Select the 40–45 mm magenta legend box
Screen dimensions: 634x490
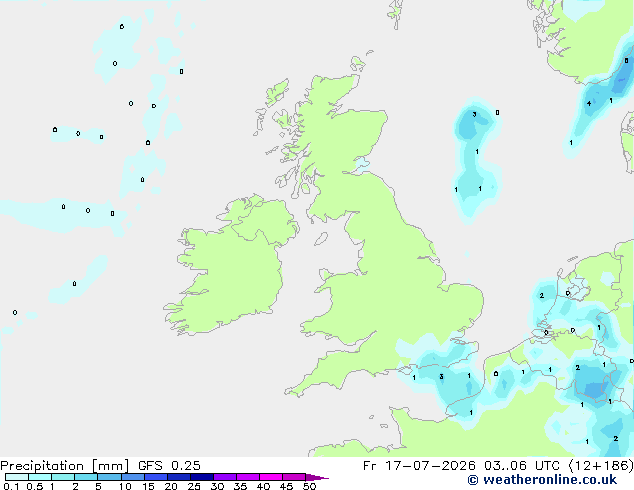pyautogui.click(x=271, y=477)
